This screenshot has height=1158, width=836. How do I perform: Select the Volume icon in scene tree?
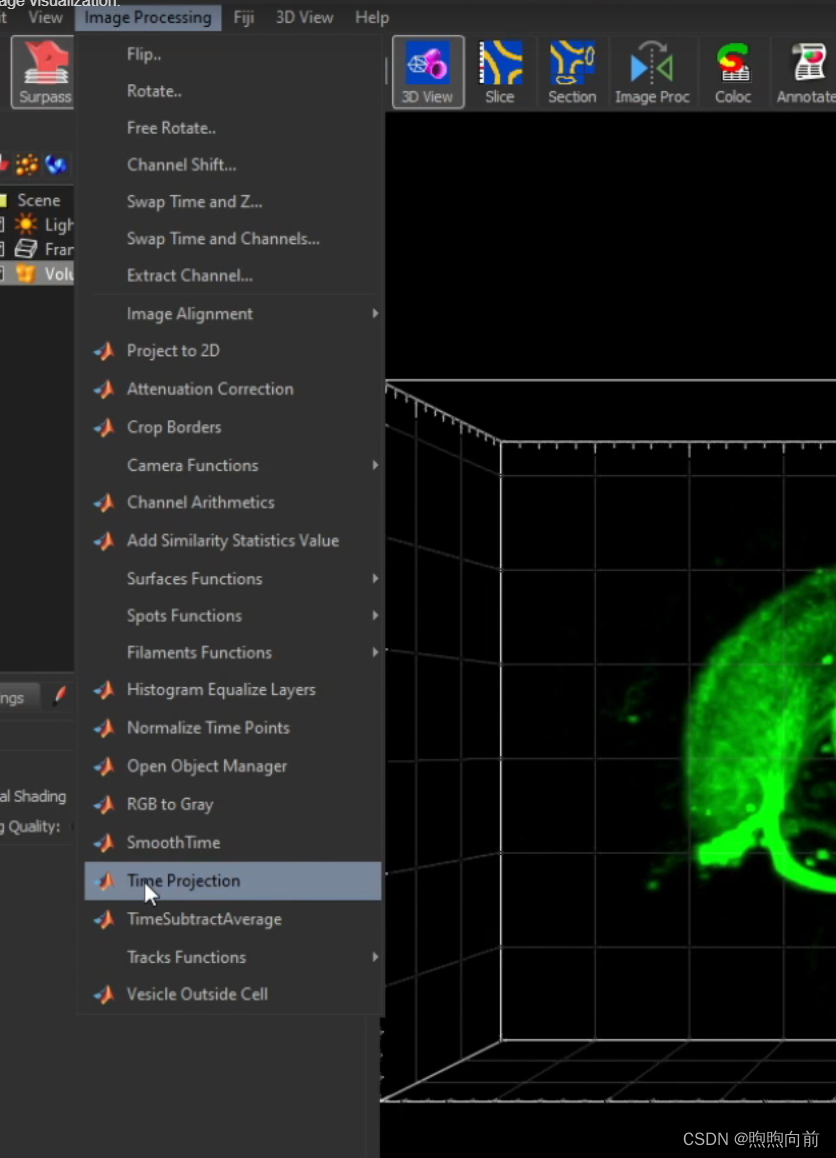click(x=26, y=274)
